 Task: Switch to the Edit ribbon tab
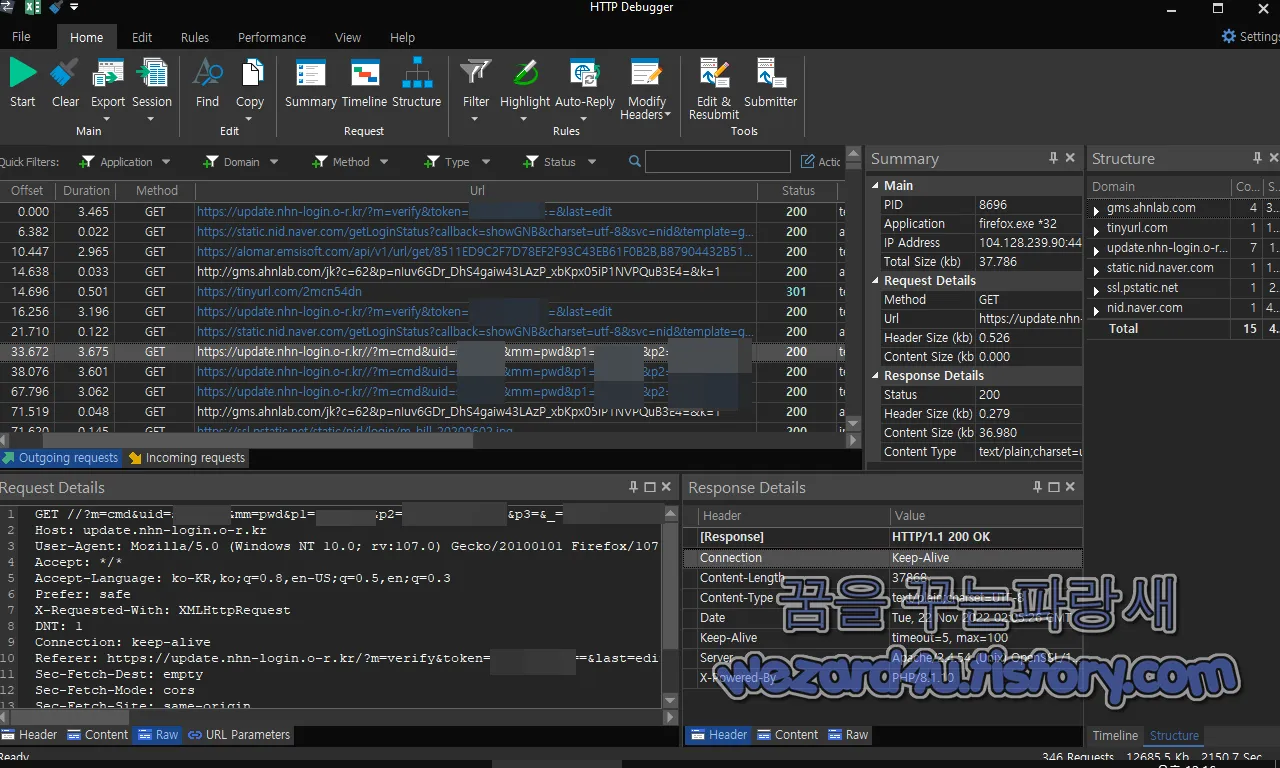(x=142, y=37)
